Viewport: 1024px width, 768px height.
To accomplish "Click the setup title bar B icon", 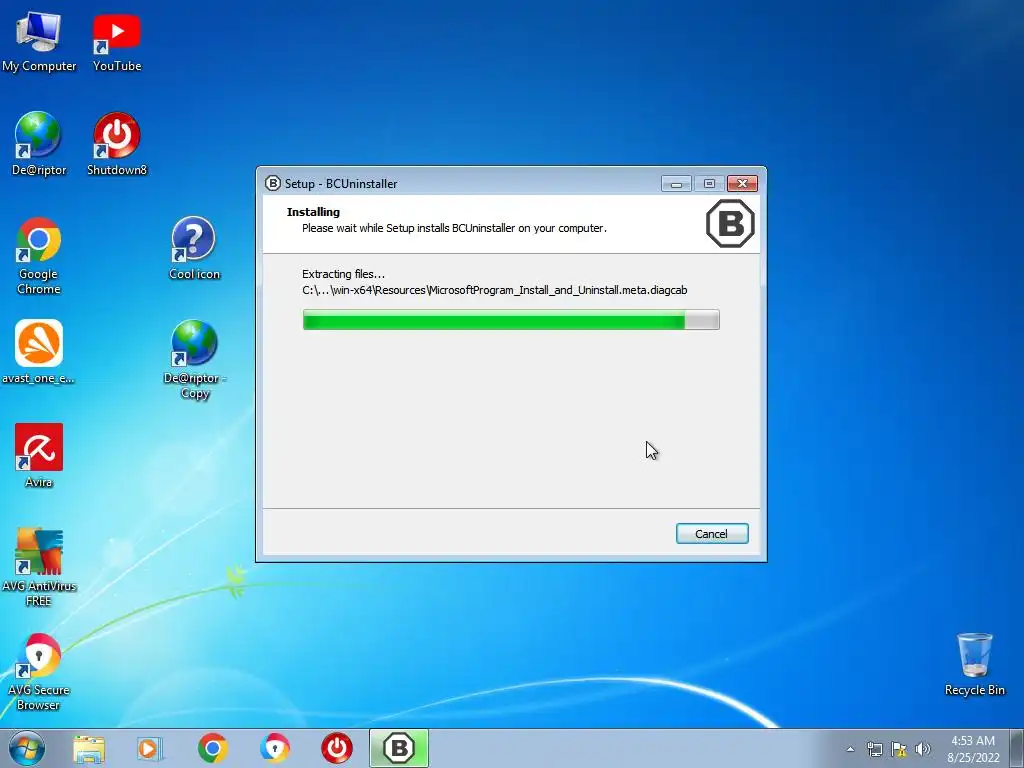I will (x=272, y=184).
